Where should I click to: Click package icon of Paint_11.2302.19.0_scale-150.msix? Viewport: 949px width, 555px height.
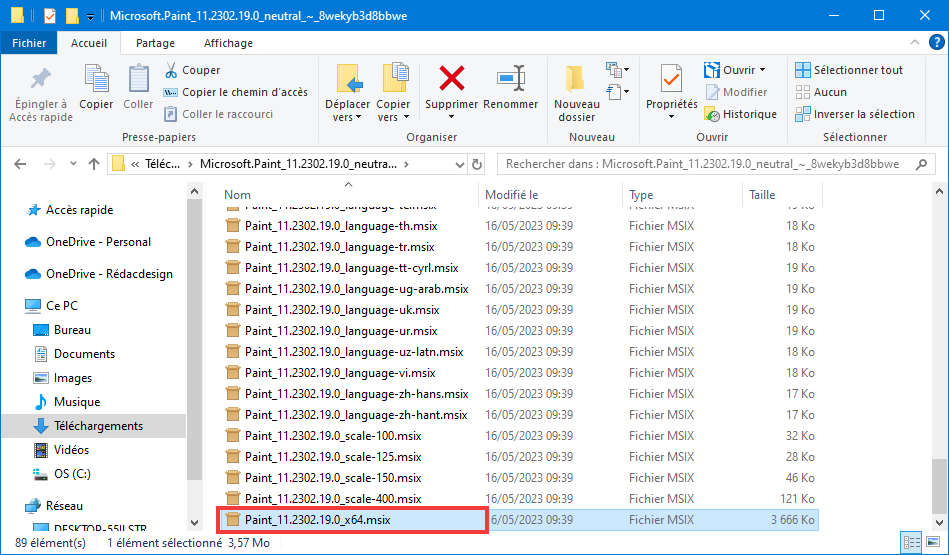tap(232, 478)
